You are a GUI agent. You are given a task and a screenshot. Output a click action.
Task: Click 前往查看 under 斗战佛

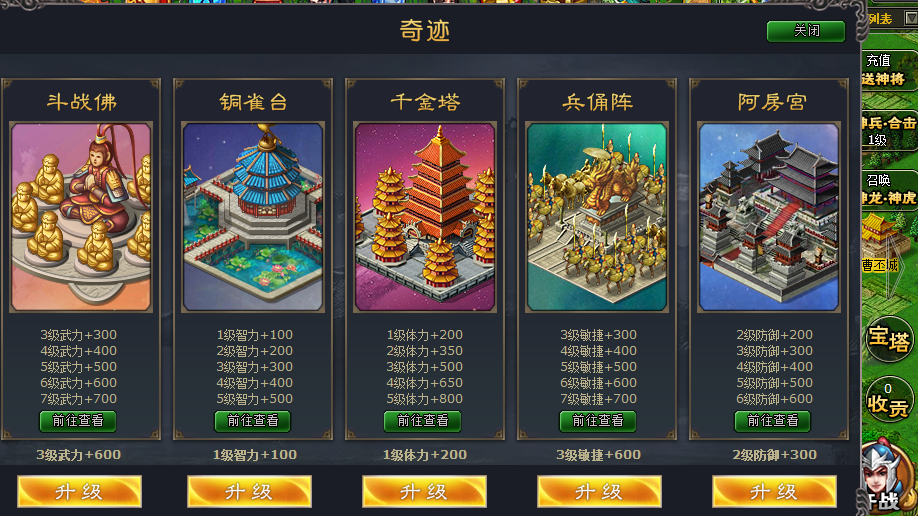[x=78, y=421]
